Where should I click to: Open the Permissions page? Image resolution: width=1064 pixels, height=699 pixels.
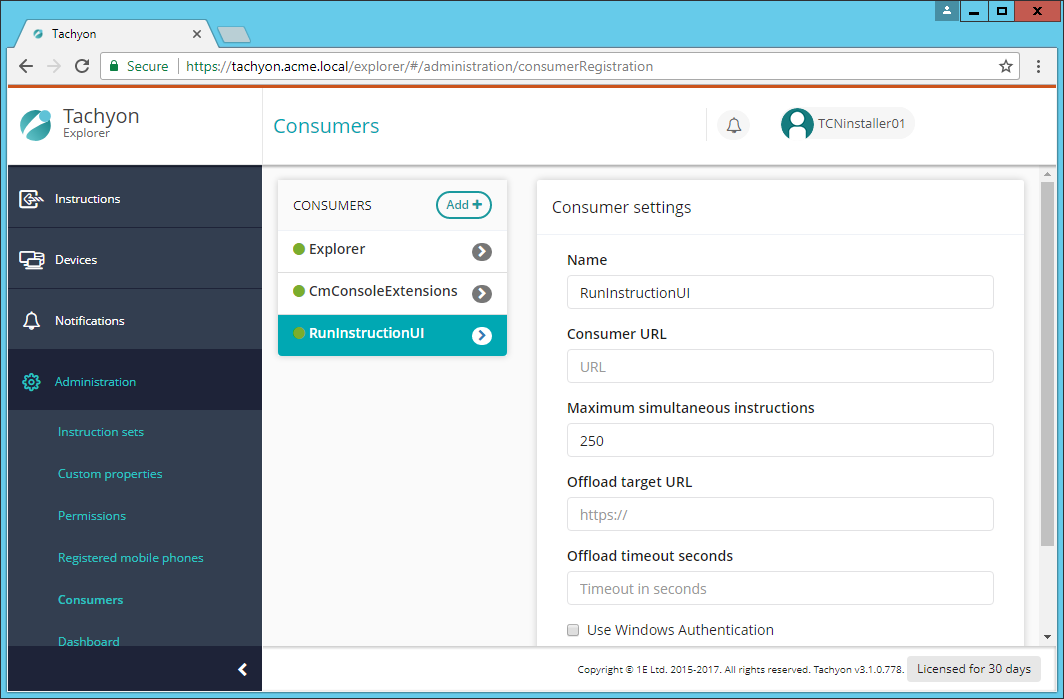[x=92, y=516]
